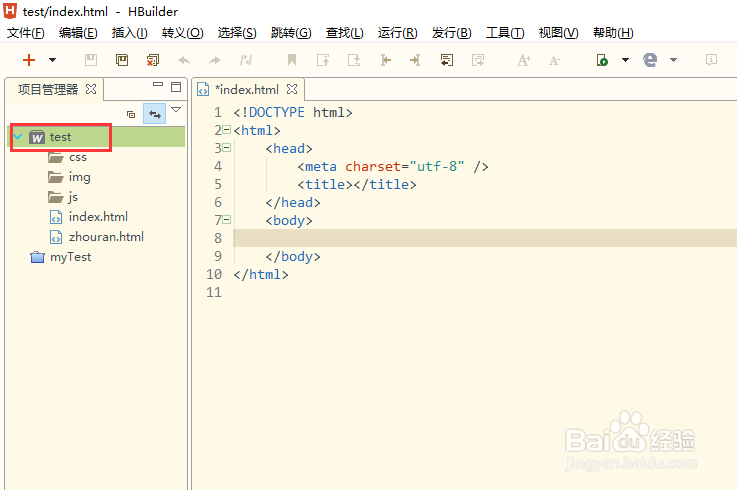Click the Save file toolbar icon

tap(91, 60)
